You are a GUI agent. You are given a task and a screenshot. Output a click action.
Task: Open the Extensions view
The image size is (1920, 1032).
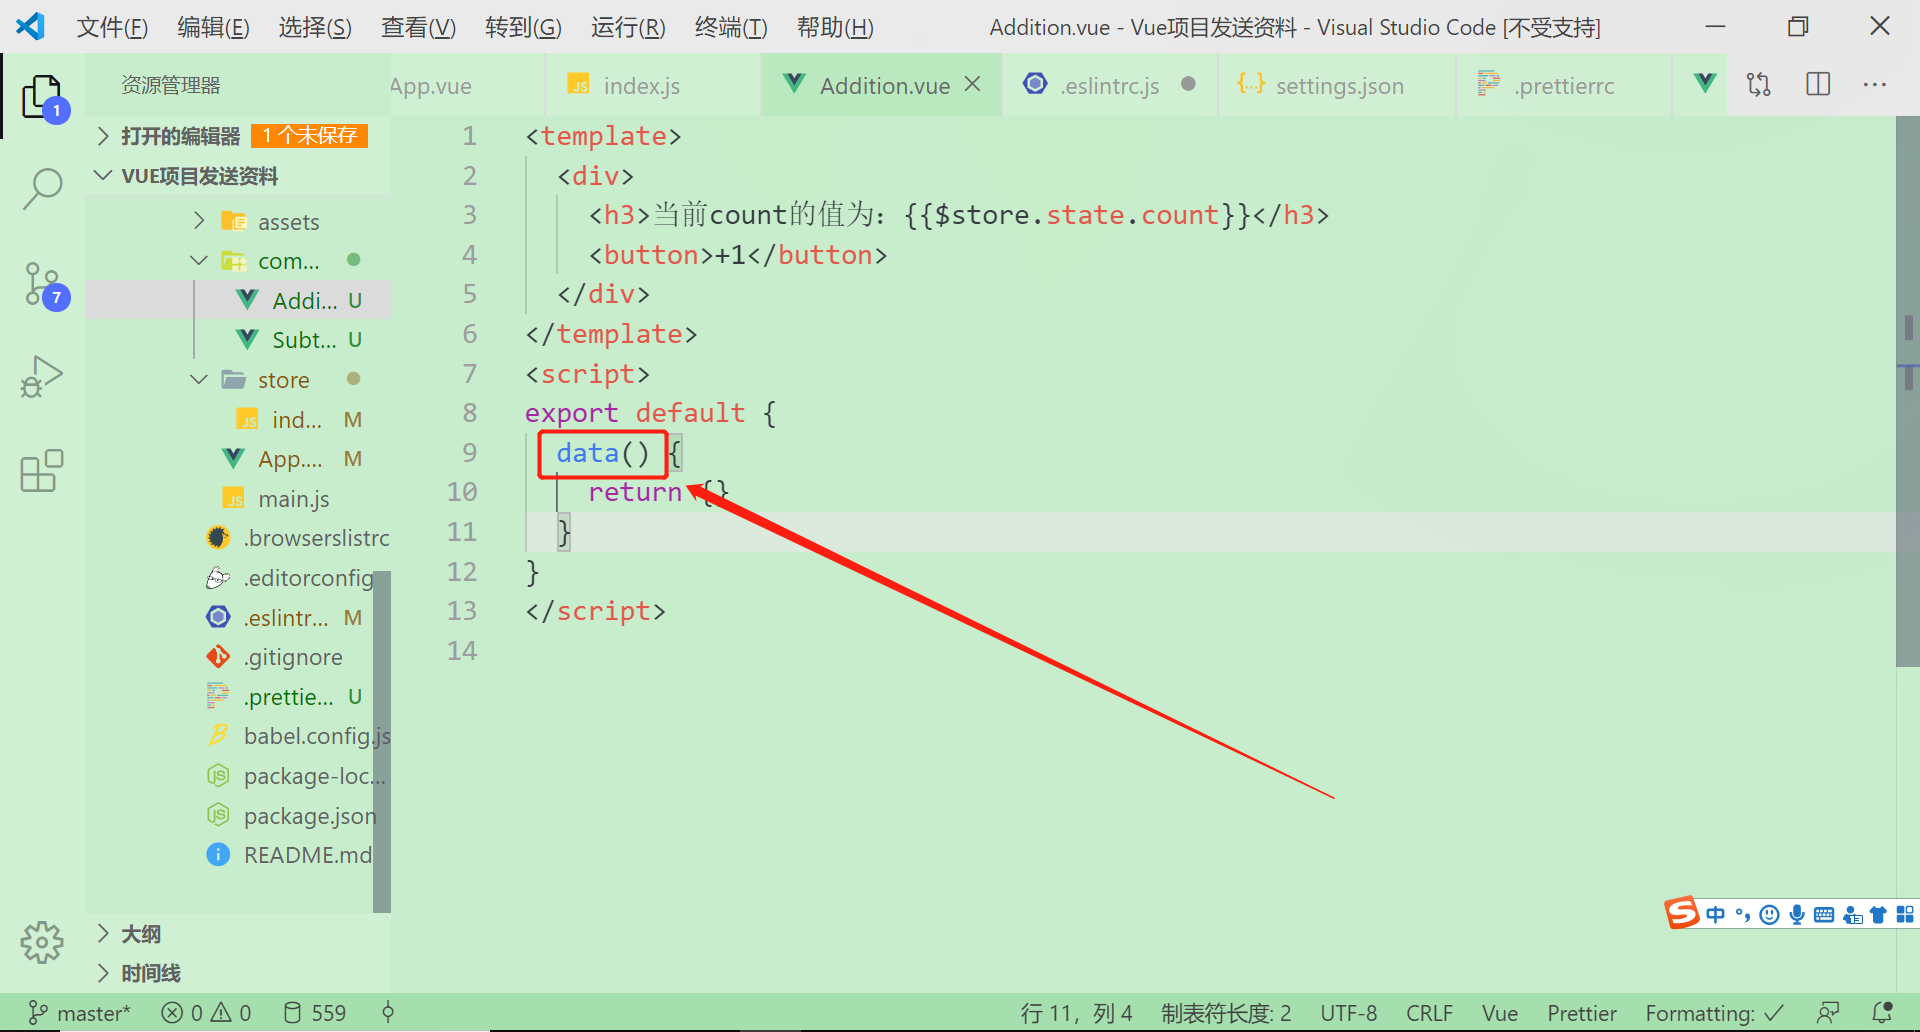click(x=43, y=470)
